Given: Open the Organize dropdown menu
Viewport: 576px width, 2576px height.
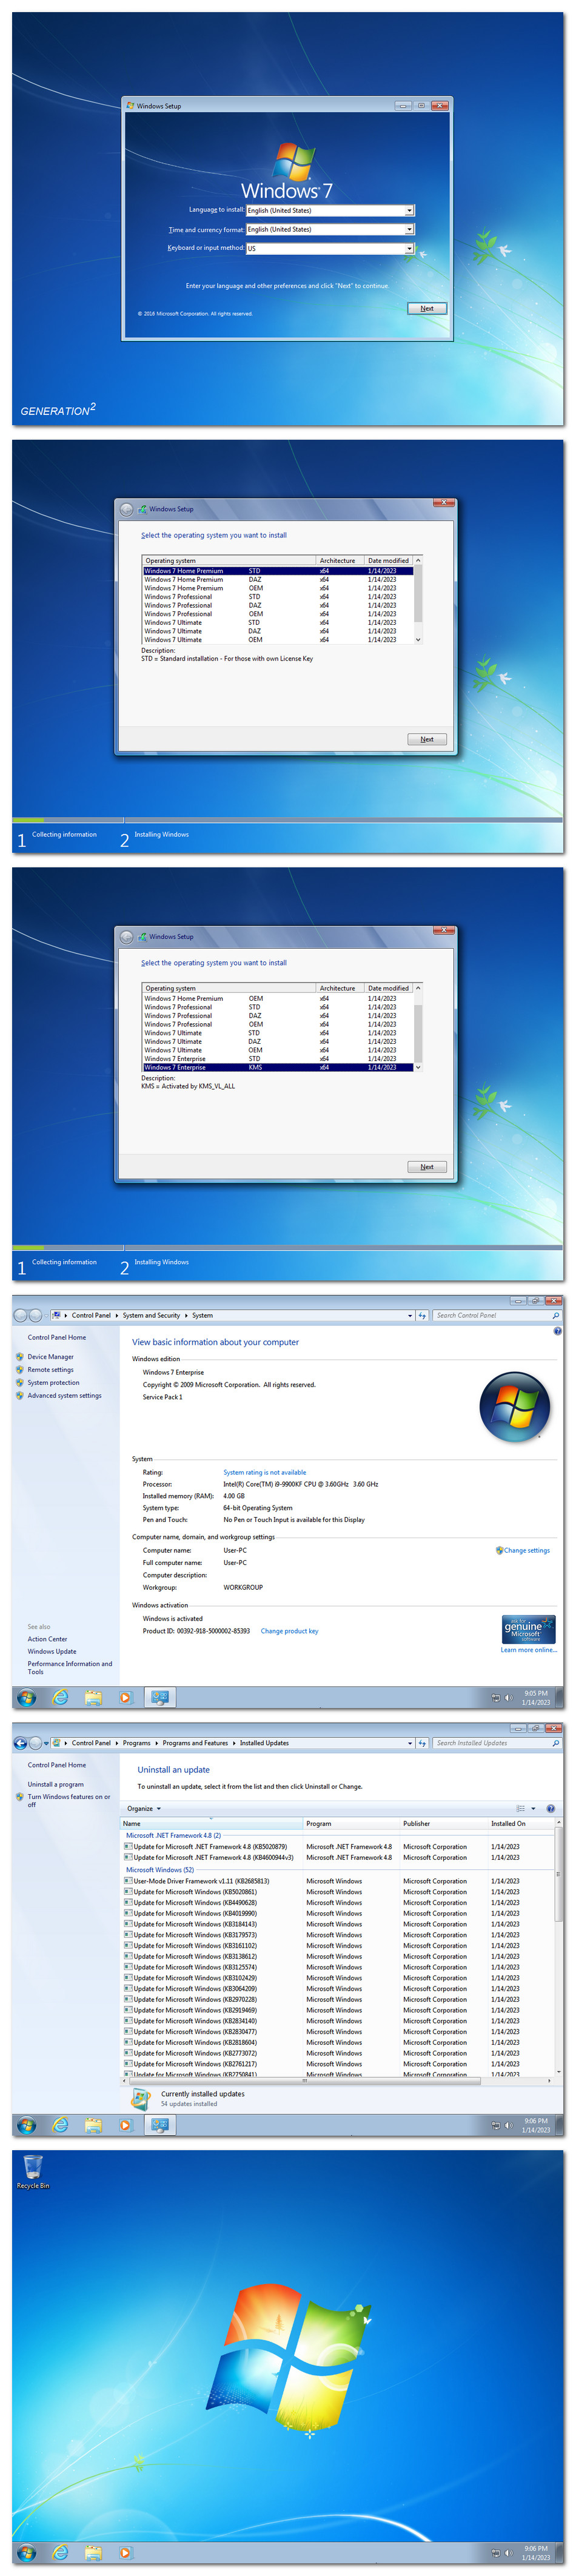Looking at the screenshot, I should pyautogui.click(x=144, y=1809).
